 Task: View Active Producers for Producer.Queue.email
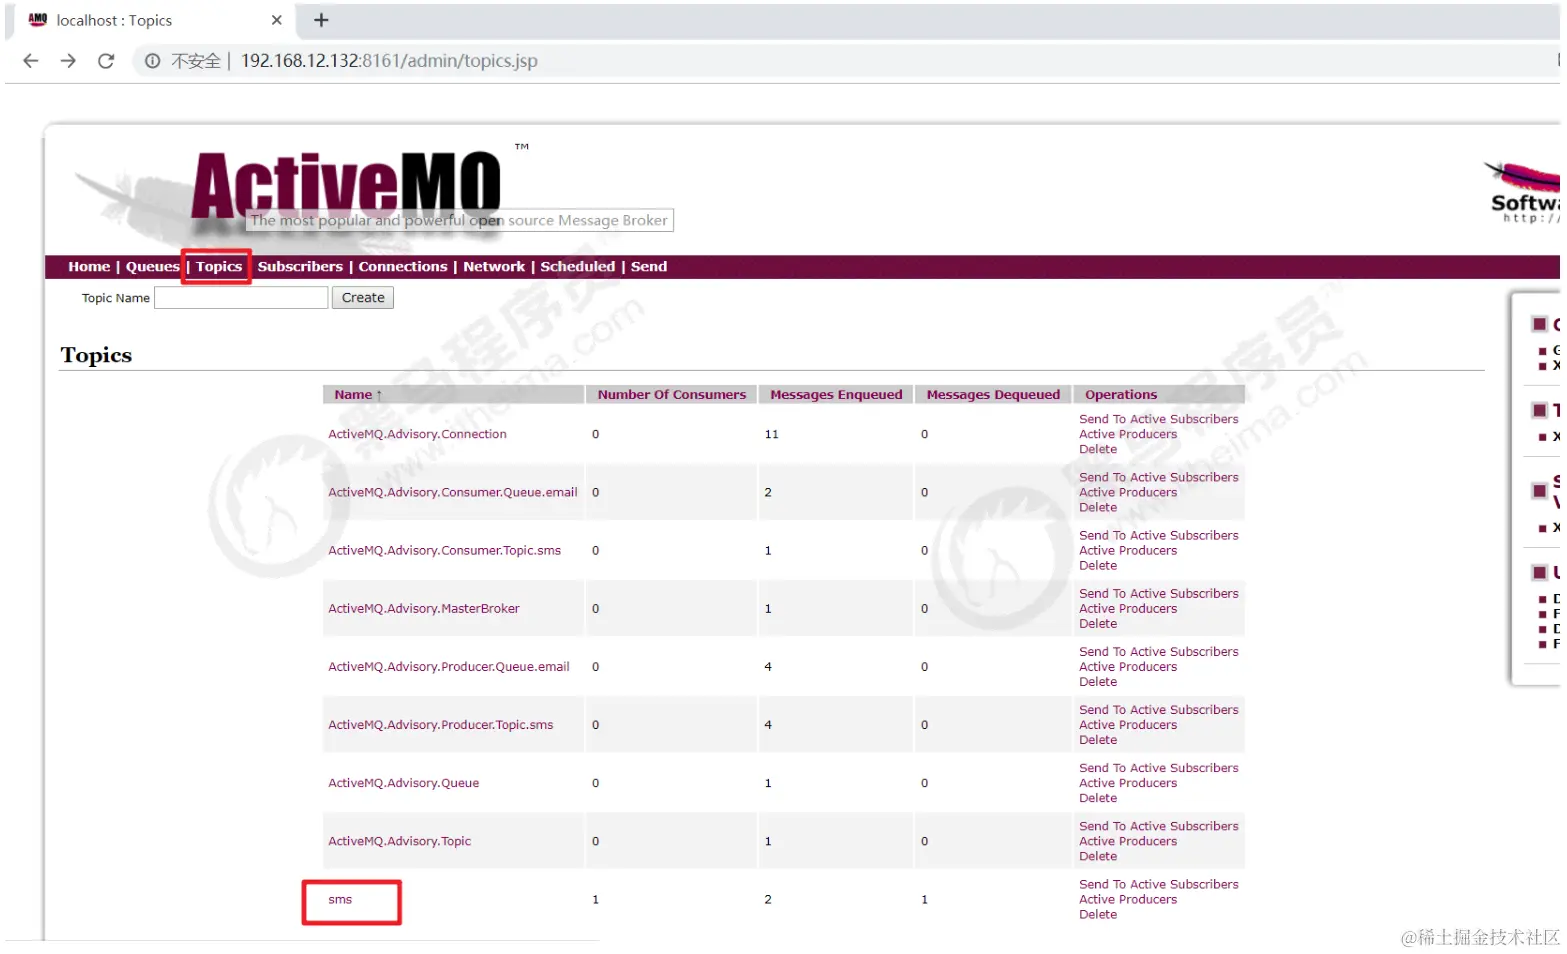tap(1128, 667)
